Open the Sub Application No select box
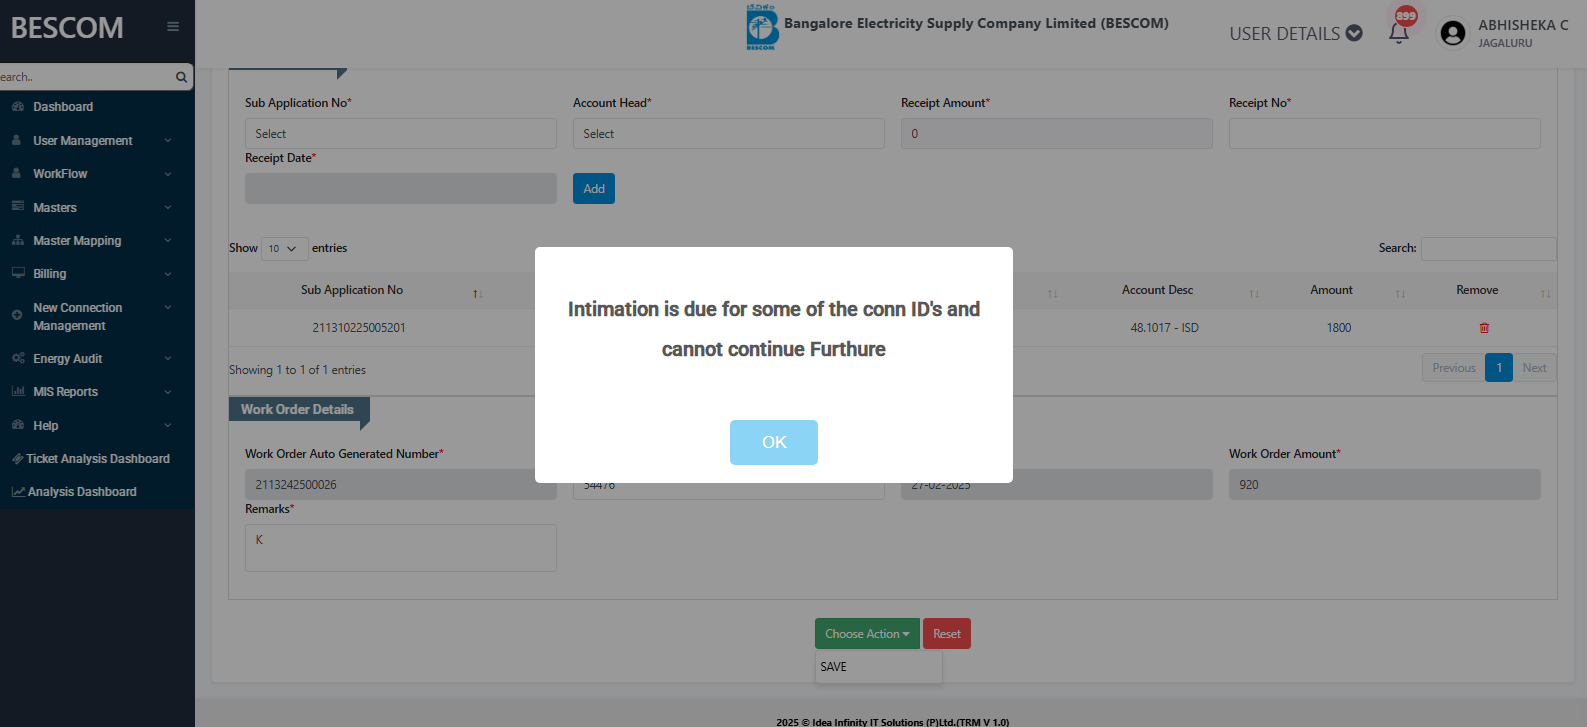The height and width of the screenshot is (727, 1587). pos(401,134)
